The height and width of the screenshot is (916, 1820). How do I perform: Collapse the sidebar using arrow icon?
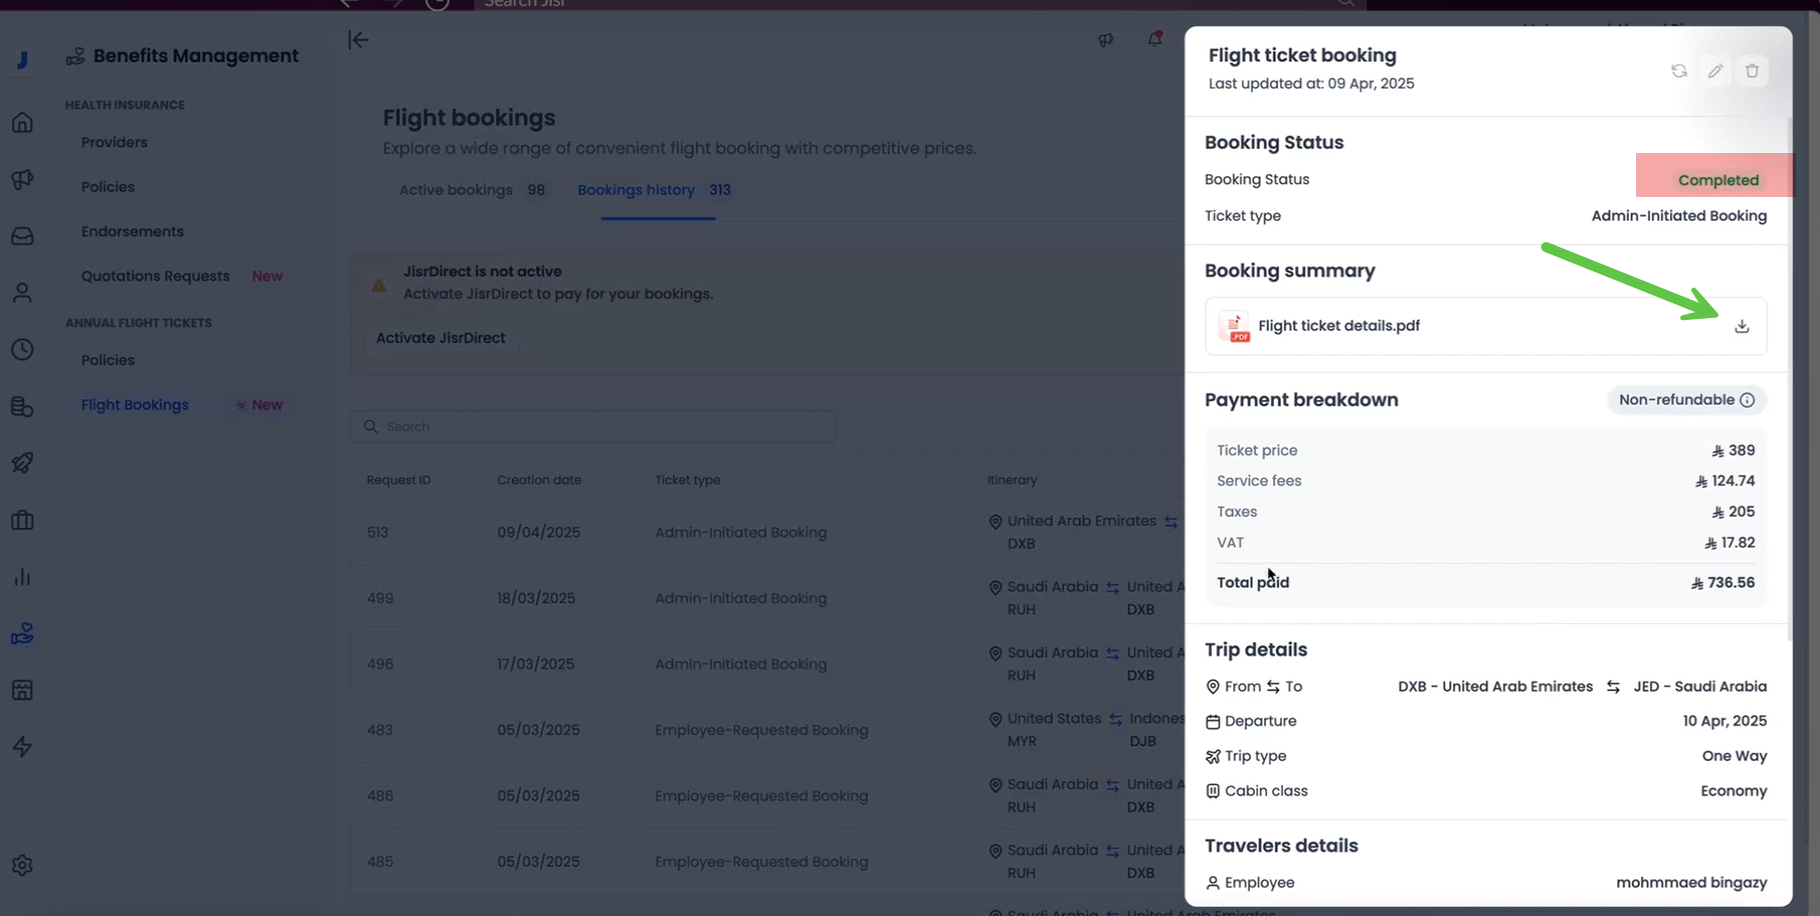[358, 40]
